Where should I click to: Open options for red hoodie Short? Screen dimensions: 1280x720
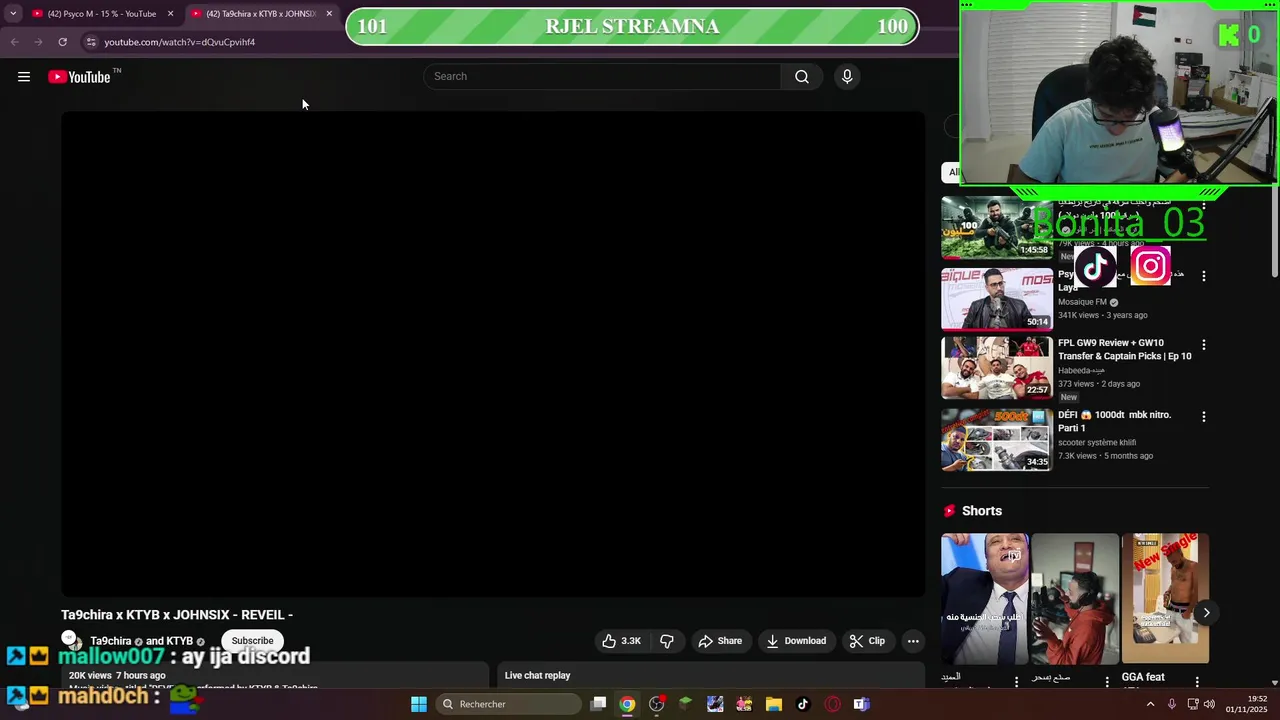tap(1107, 682)
